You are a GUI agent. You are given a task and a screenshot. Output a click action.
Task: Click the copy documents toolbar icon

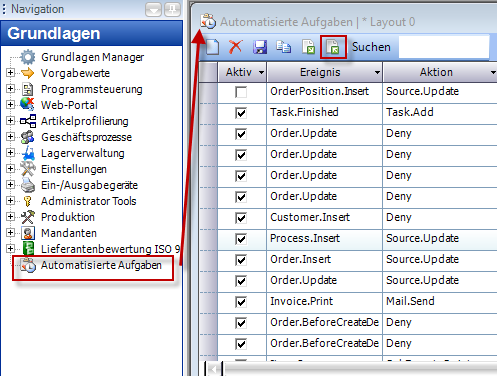(283, 47)
